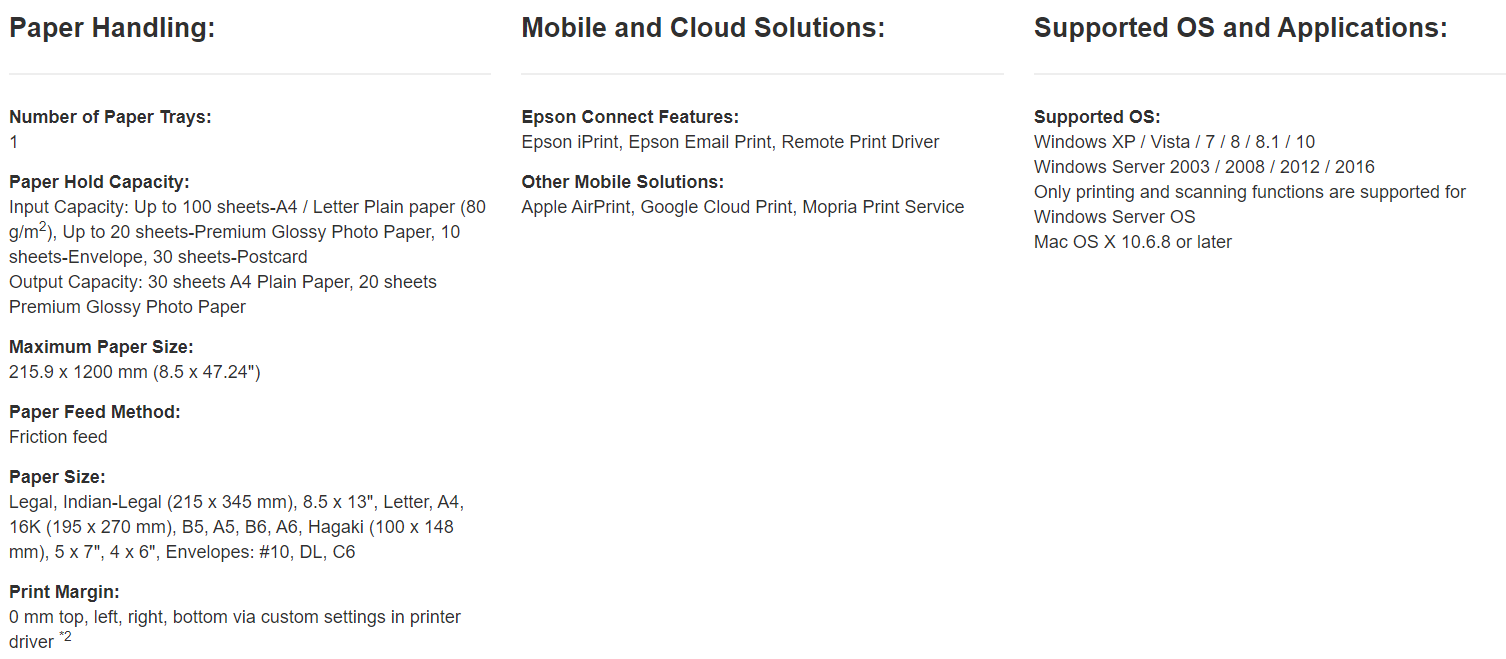Image resolution: width=1506 pixels, height=659 pixels.
Task: Click the "Paper Handling:" section heading
Action: (x=112, y=28)
